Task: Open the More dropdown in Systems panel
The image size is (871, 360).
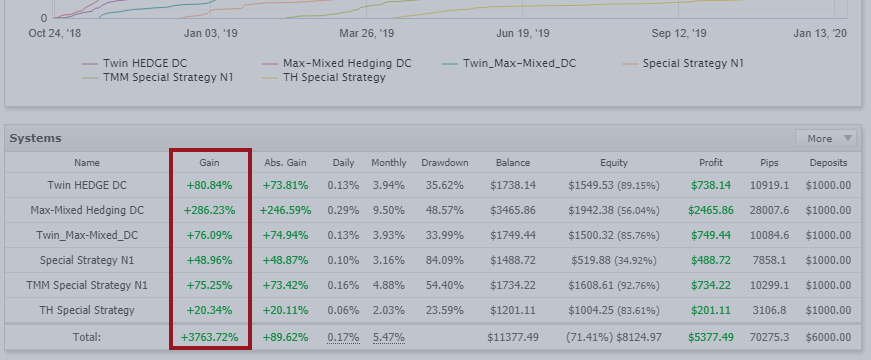Action: pos(825,138)
